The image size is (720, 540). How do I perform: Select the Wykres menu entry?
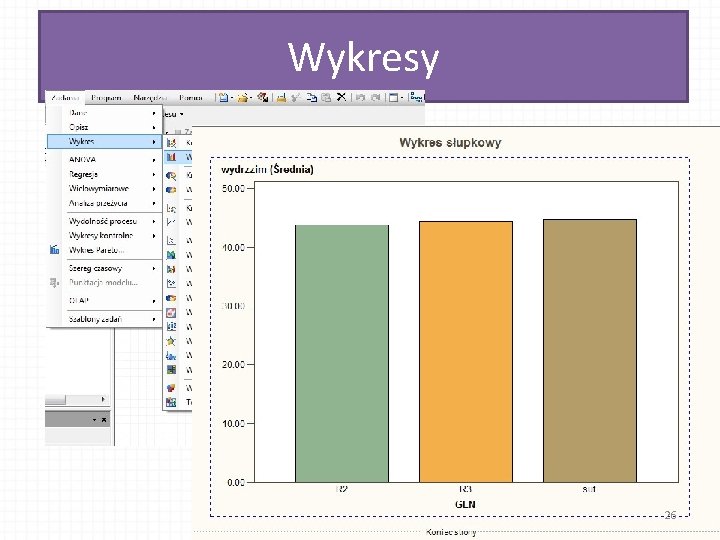(x=105, y=141)
